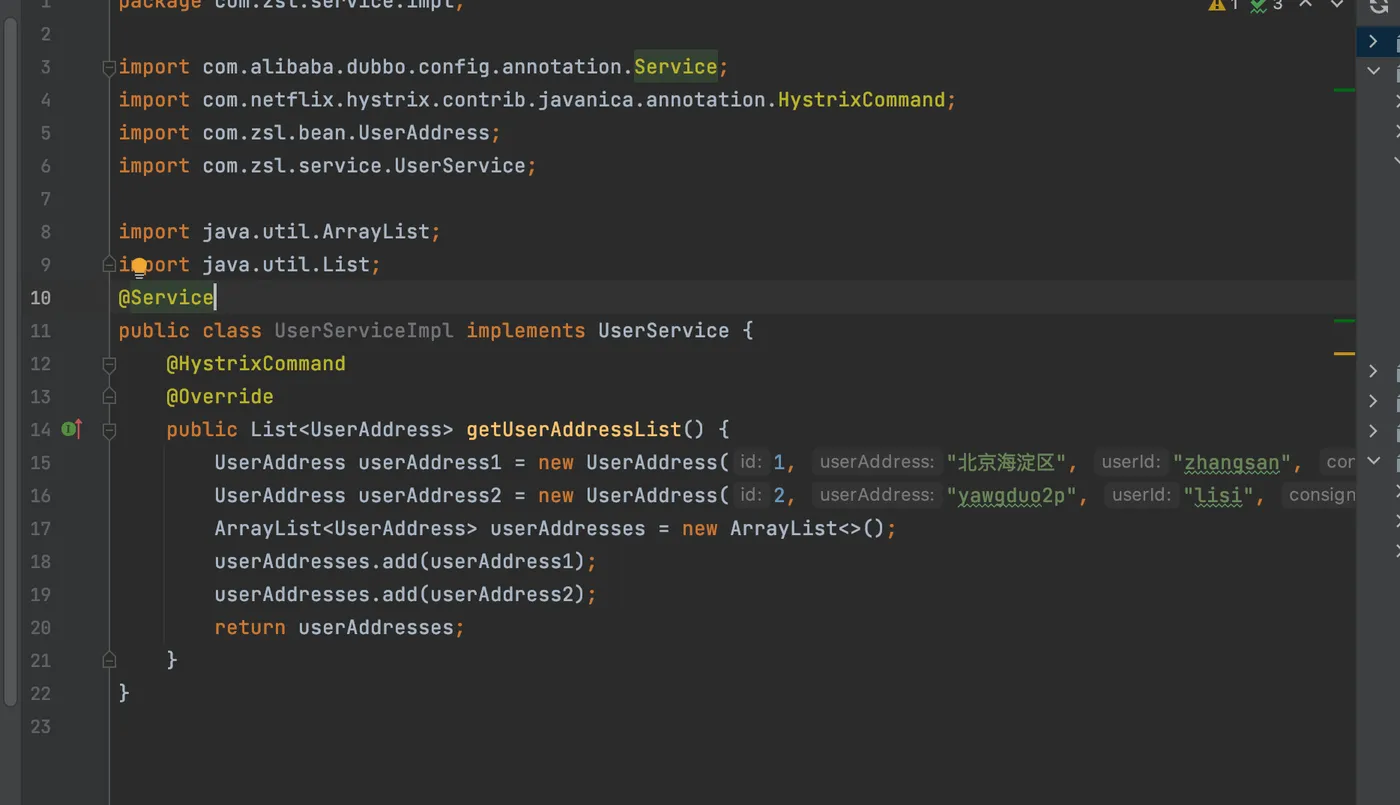Collapse the expanded node under the highlighted row

pyautogui.click(x=1374, y=71)
